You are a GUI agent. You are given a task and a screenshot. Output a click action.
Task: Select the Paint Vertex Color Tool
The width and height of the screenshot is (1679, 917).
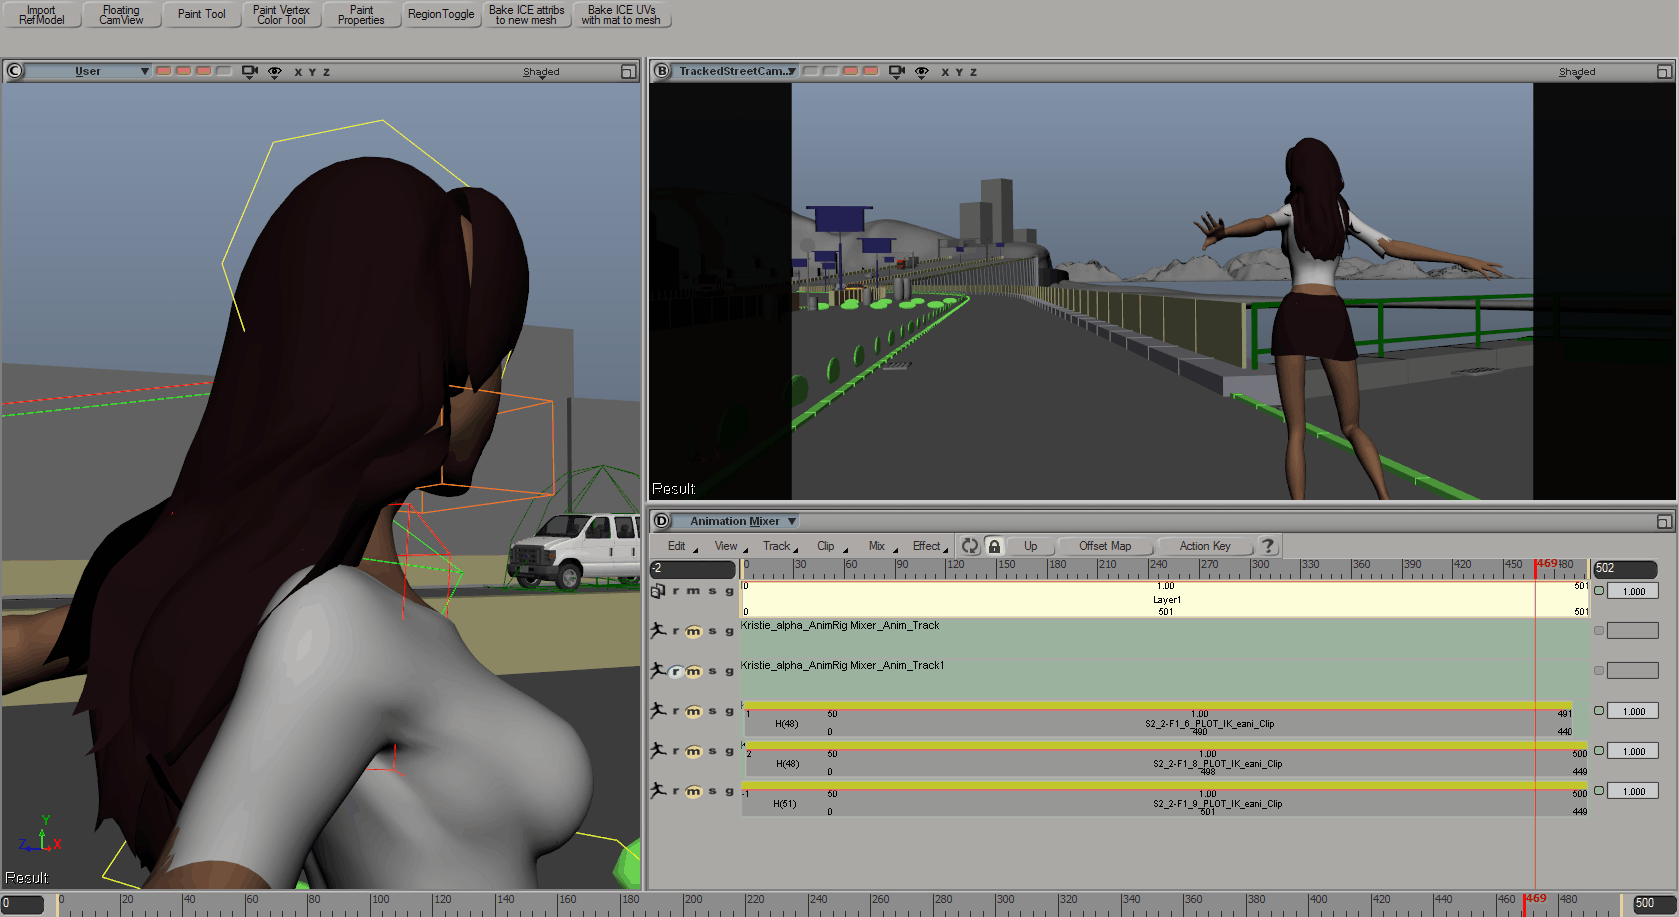281,15
